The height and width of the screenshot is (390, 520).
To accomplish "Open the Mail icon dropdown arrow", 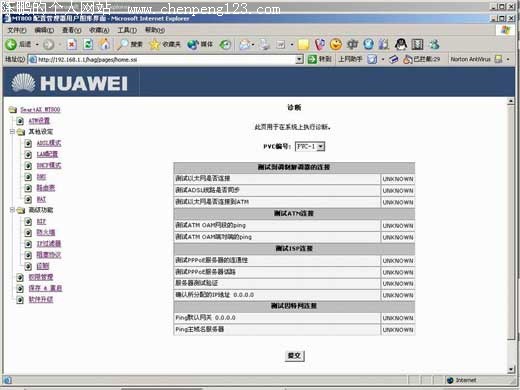I will pos(253,44).
